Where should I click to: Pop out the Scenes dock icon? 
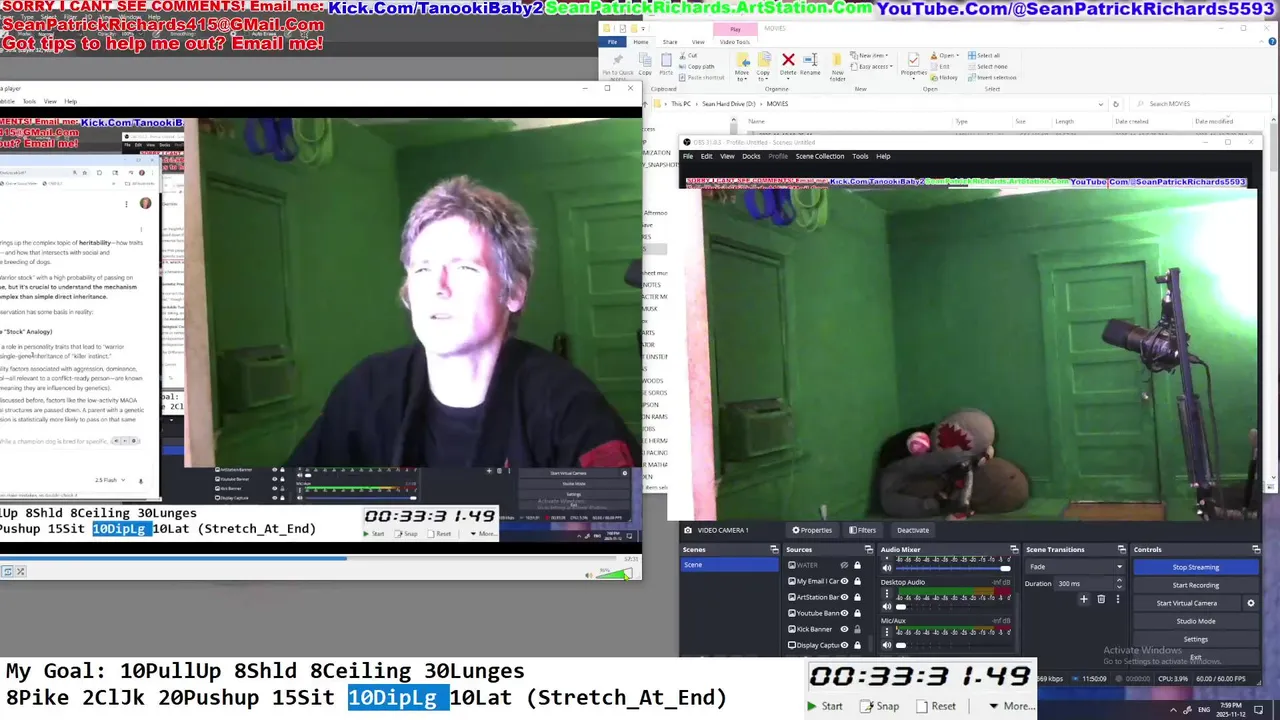774,550
